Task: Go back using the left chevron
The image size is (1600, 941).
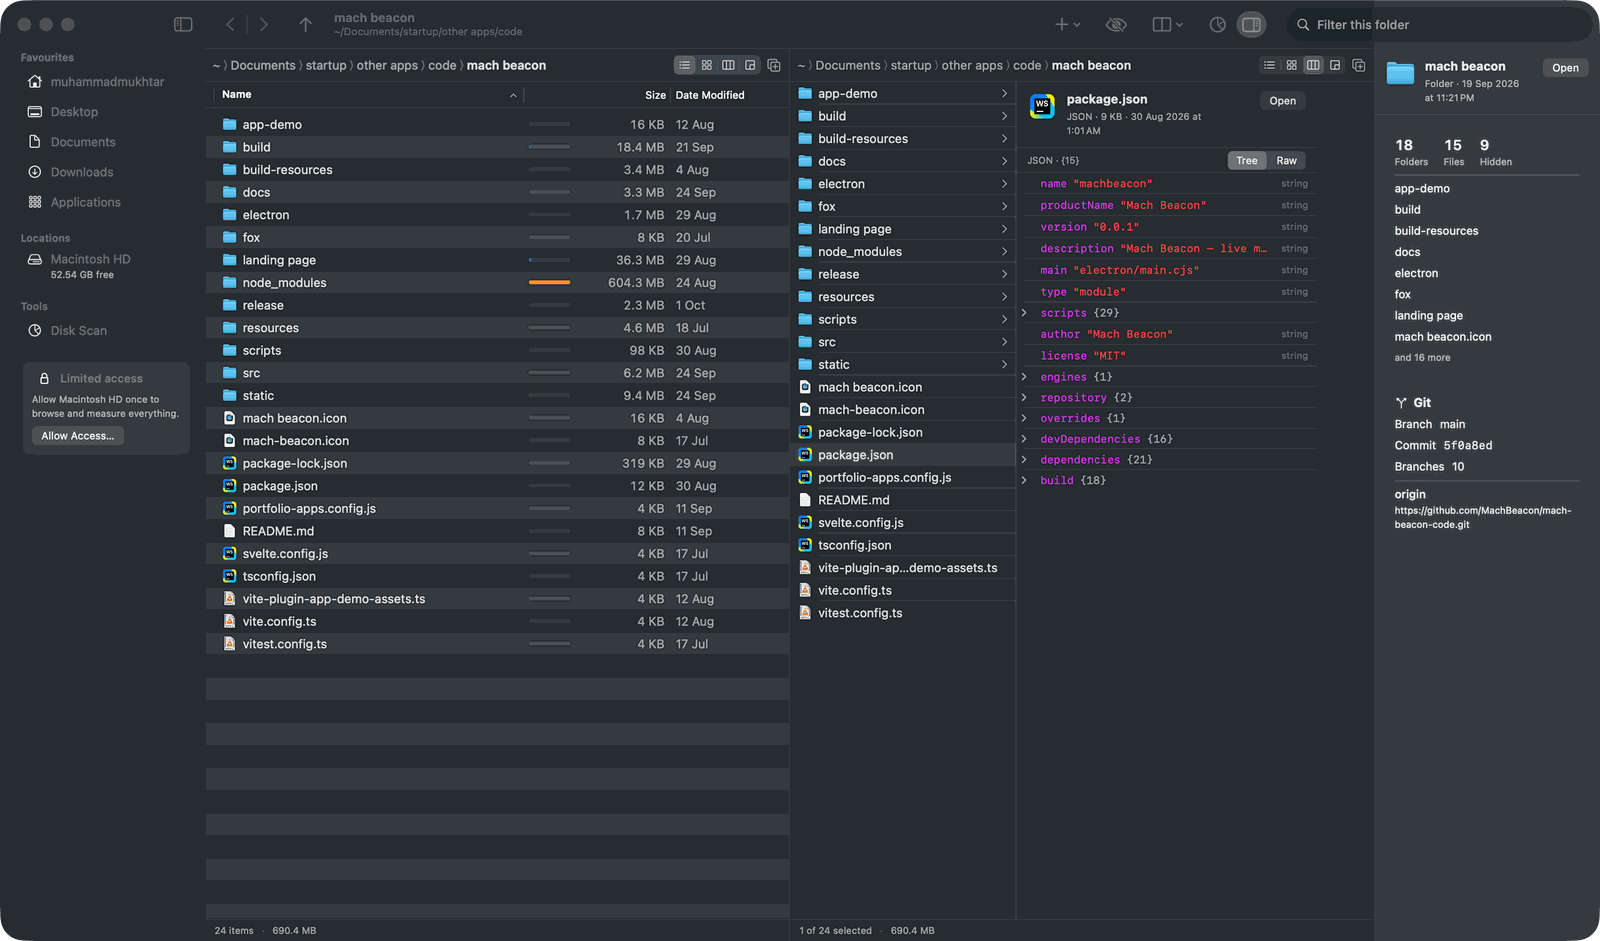Action: [231, 24]
